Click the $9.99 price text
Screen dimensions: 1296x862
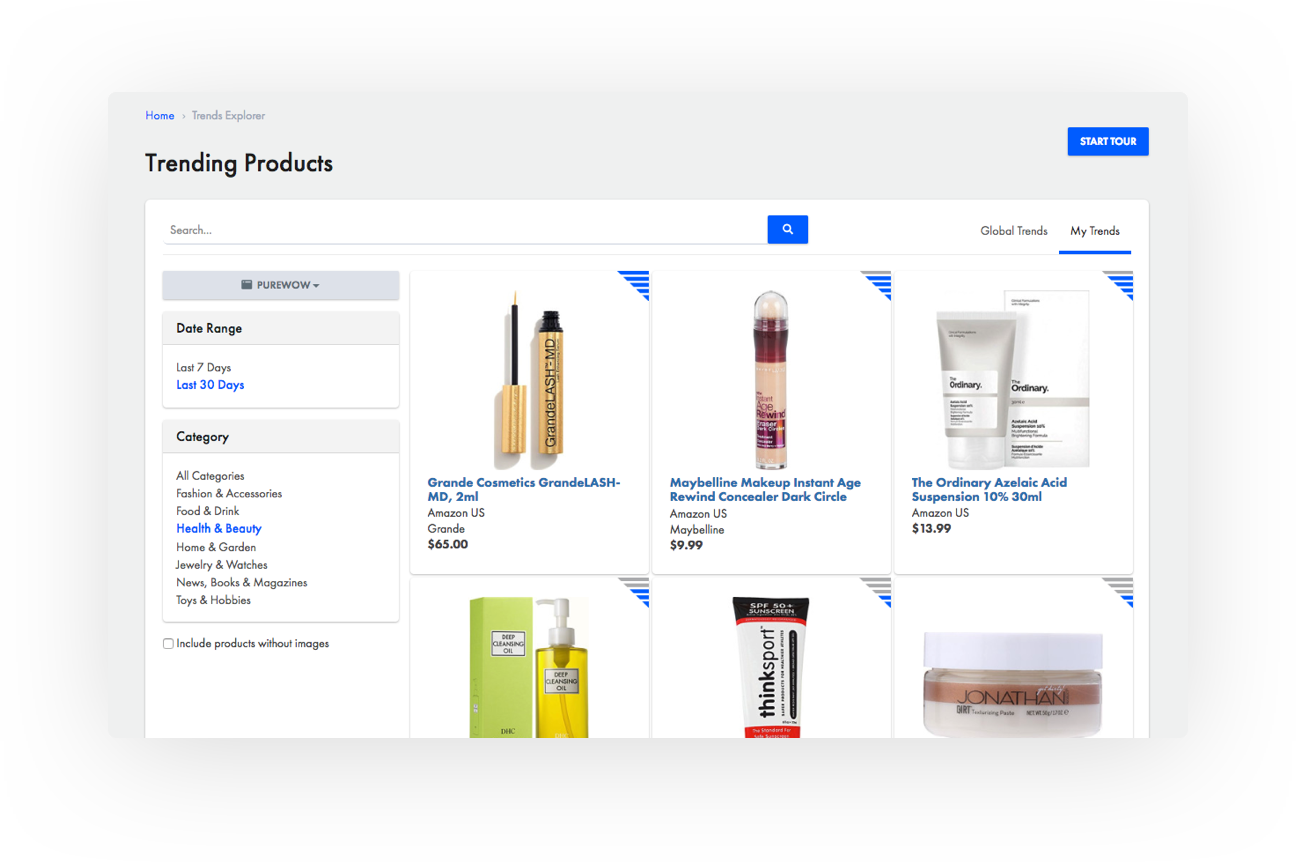click(x=686, y=546)
